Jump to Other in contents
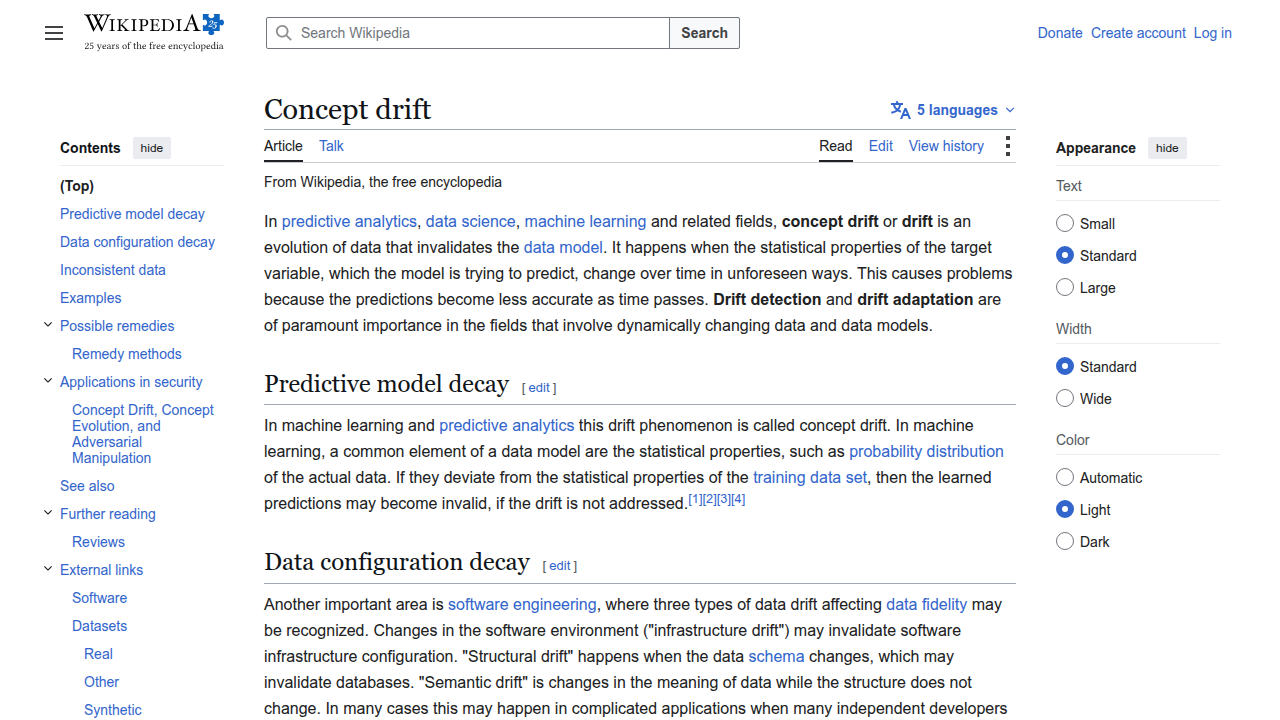Screen dimensions: 1280x720 point(101,682)
